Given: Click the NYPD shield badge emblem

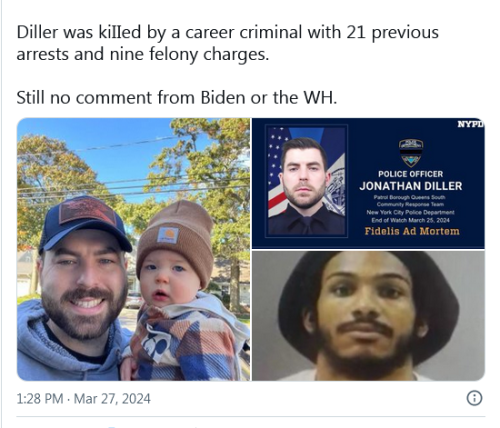Looking at the screenshot, I should click(x=411, y=153).
